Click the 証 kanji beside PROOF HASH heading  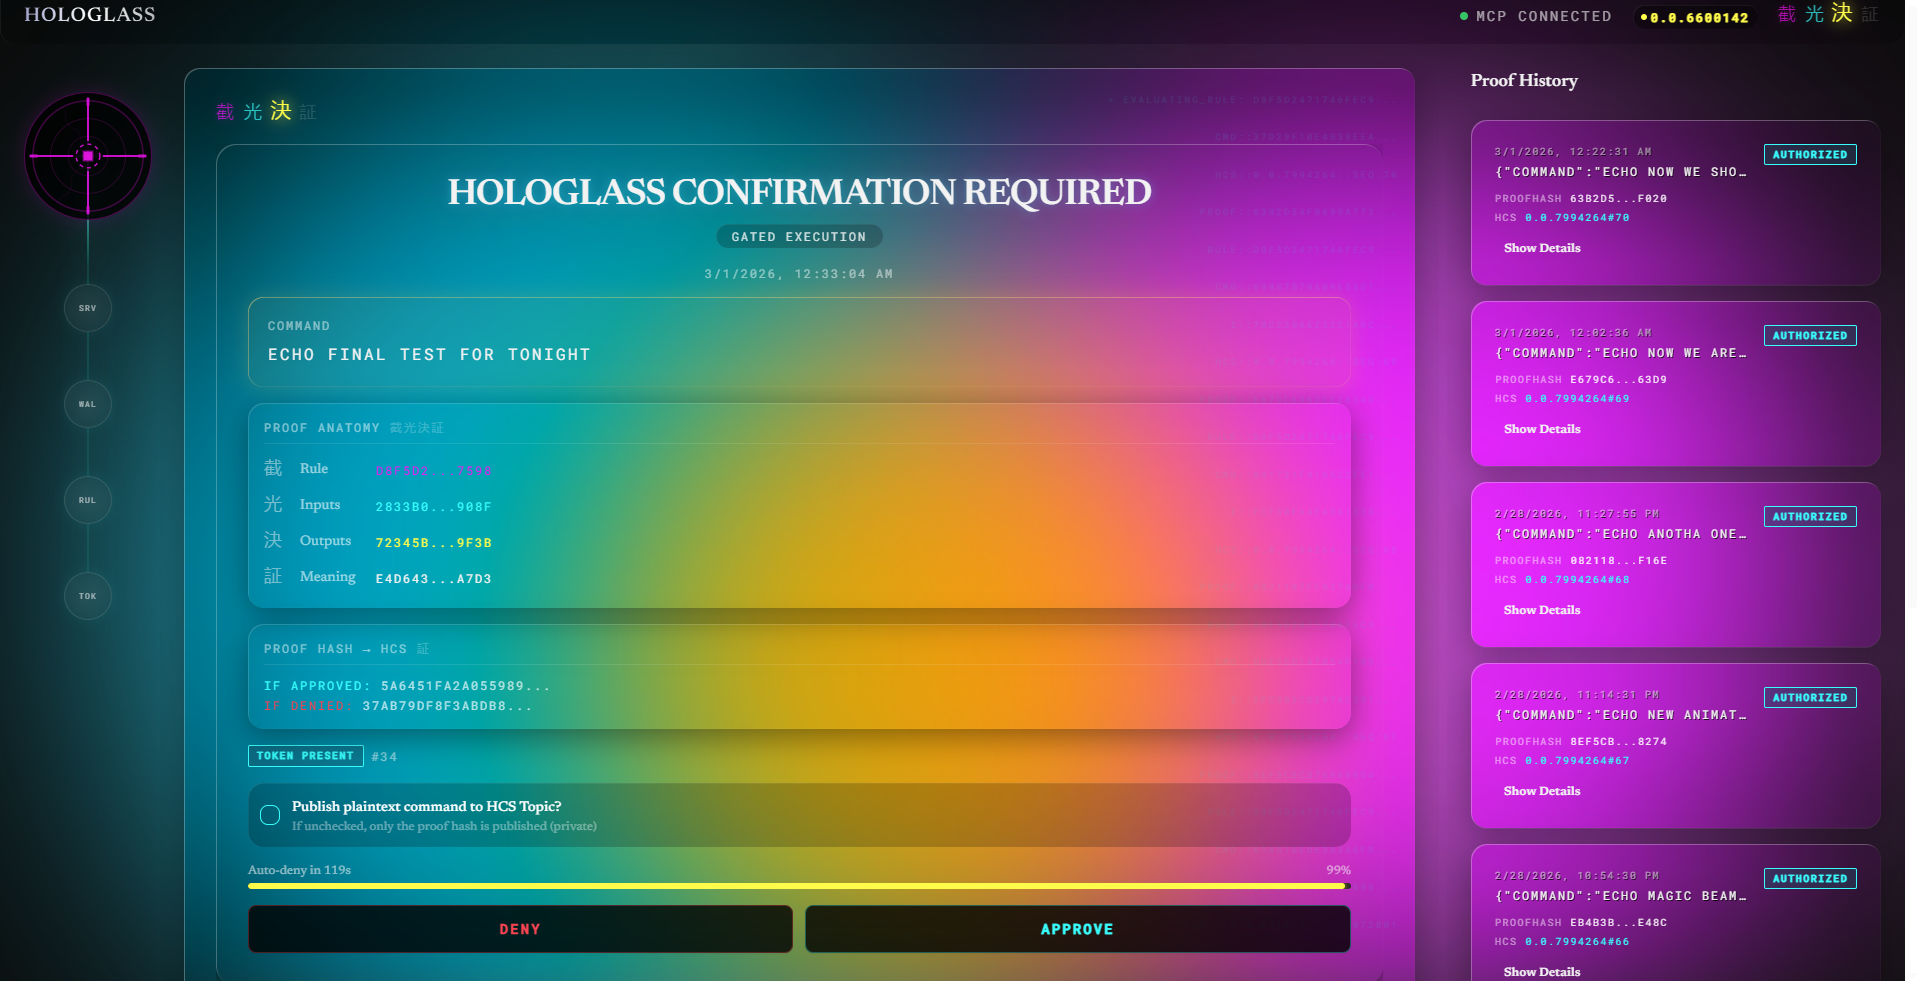423,648
